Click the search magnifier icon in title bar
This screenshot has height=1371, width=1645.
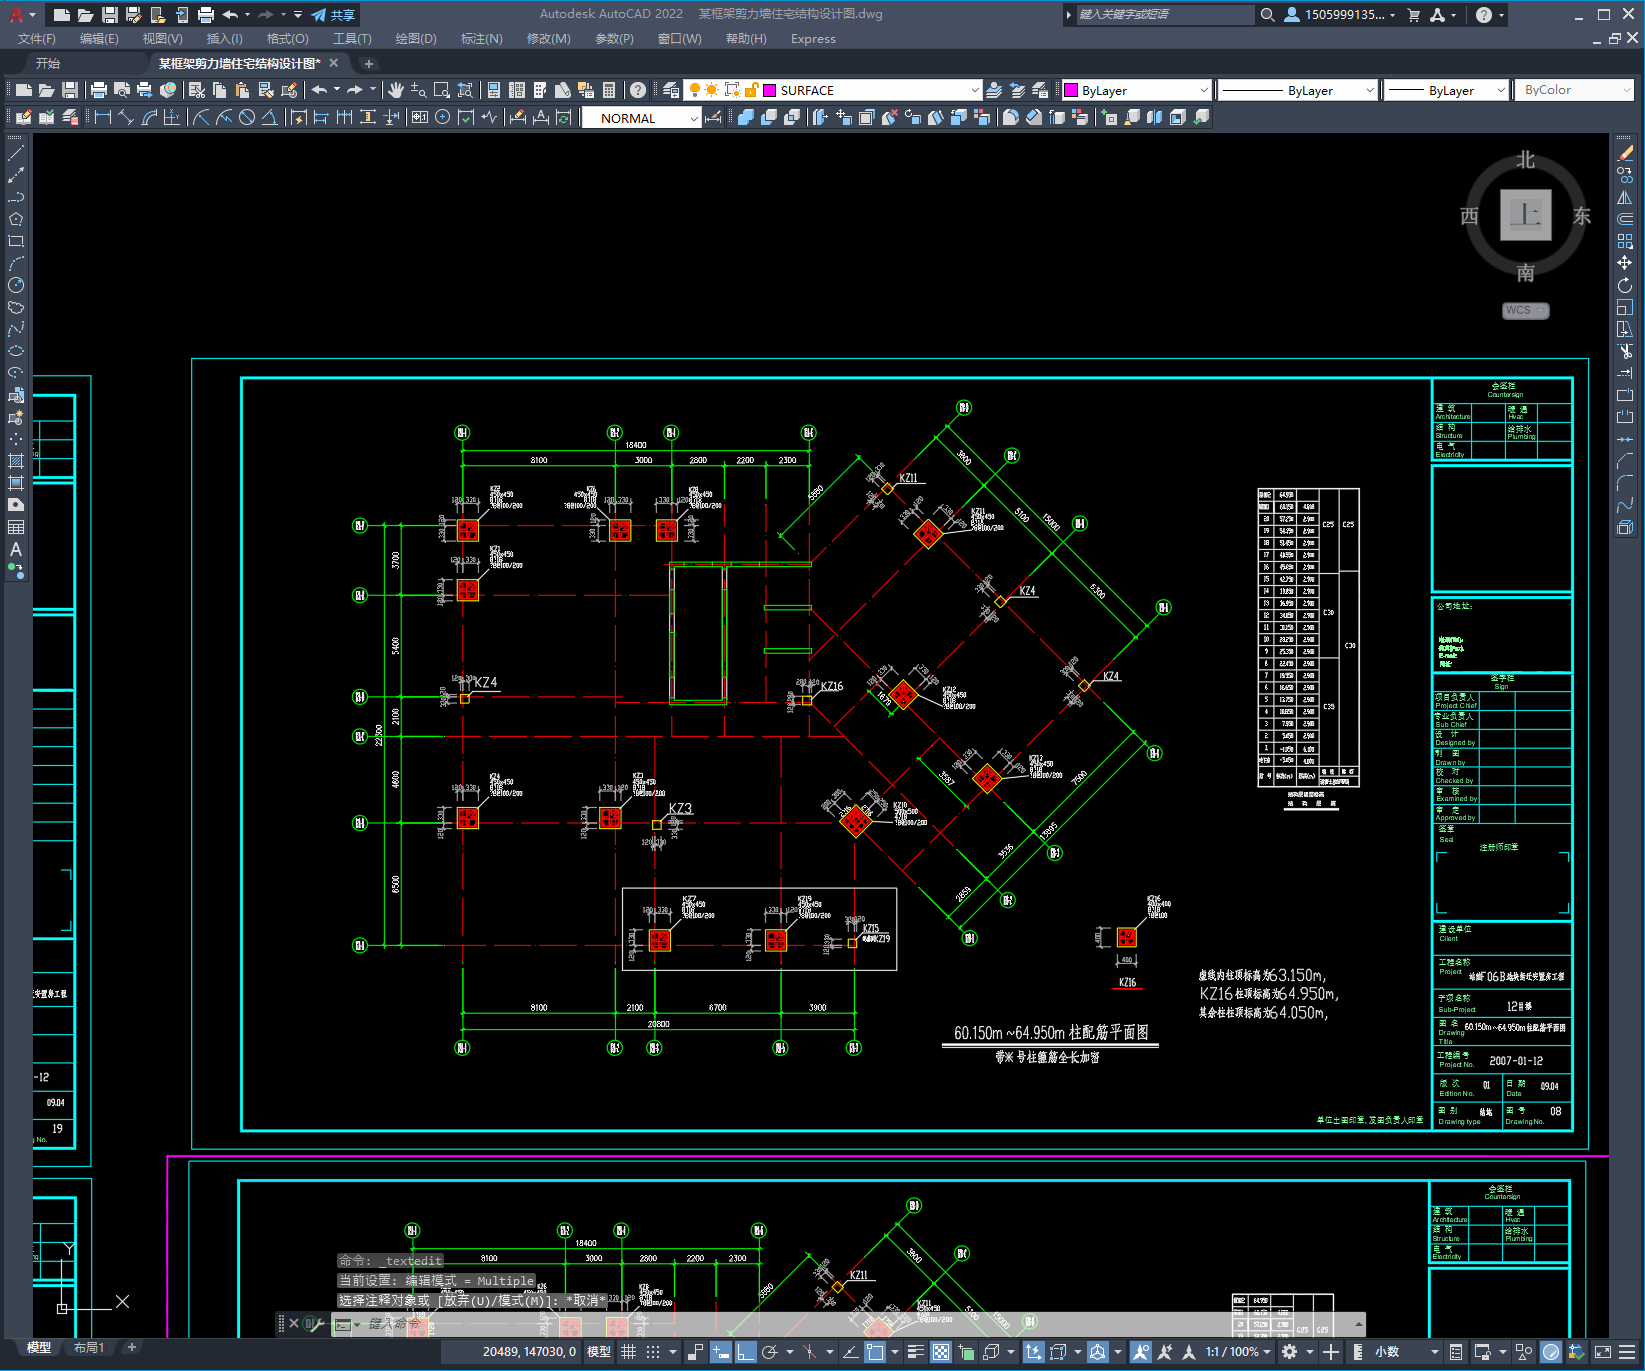[1267, 14]
